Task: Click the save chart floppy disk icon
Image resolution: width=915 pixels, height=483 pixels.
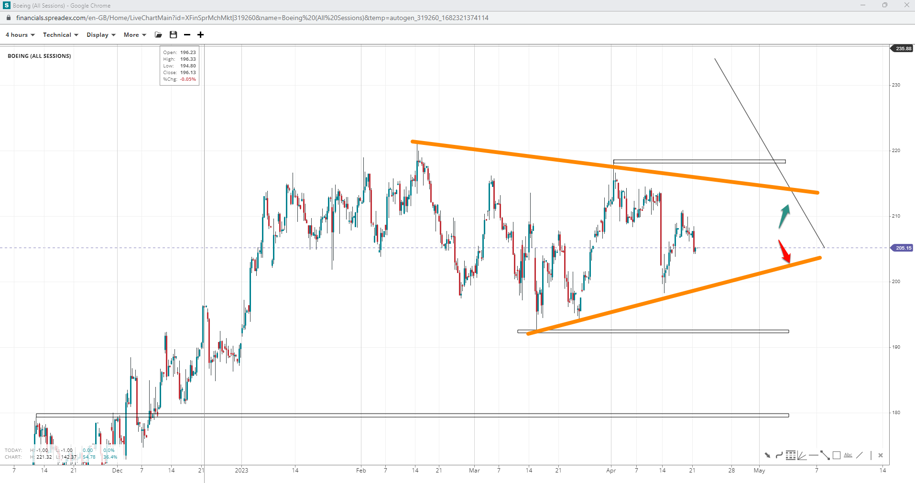Action: [173, 35]
